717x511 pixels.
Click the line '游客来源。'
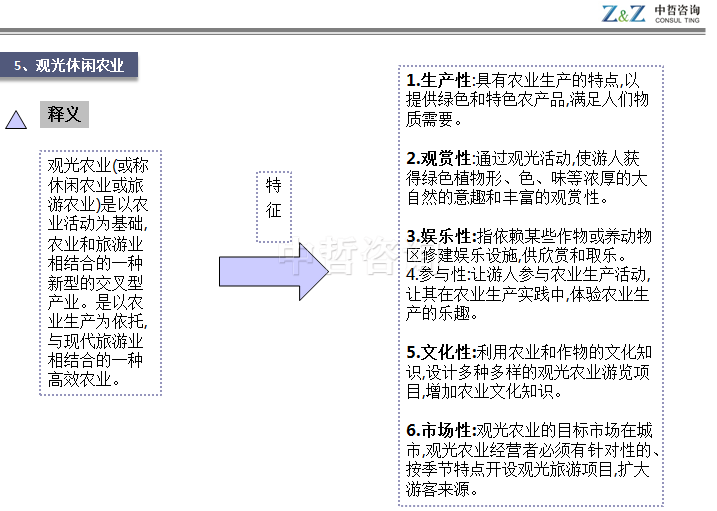point(442,490)
